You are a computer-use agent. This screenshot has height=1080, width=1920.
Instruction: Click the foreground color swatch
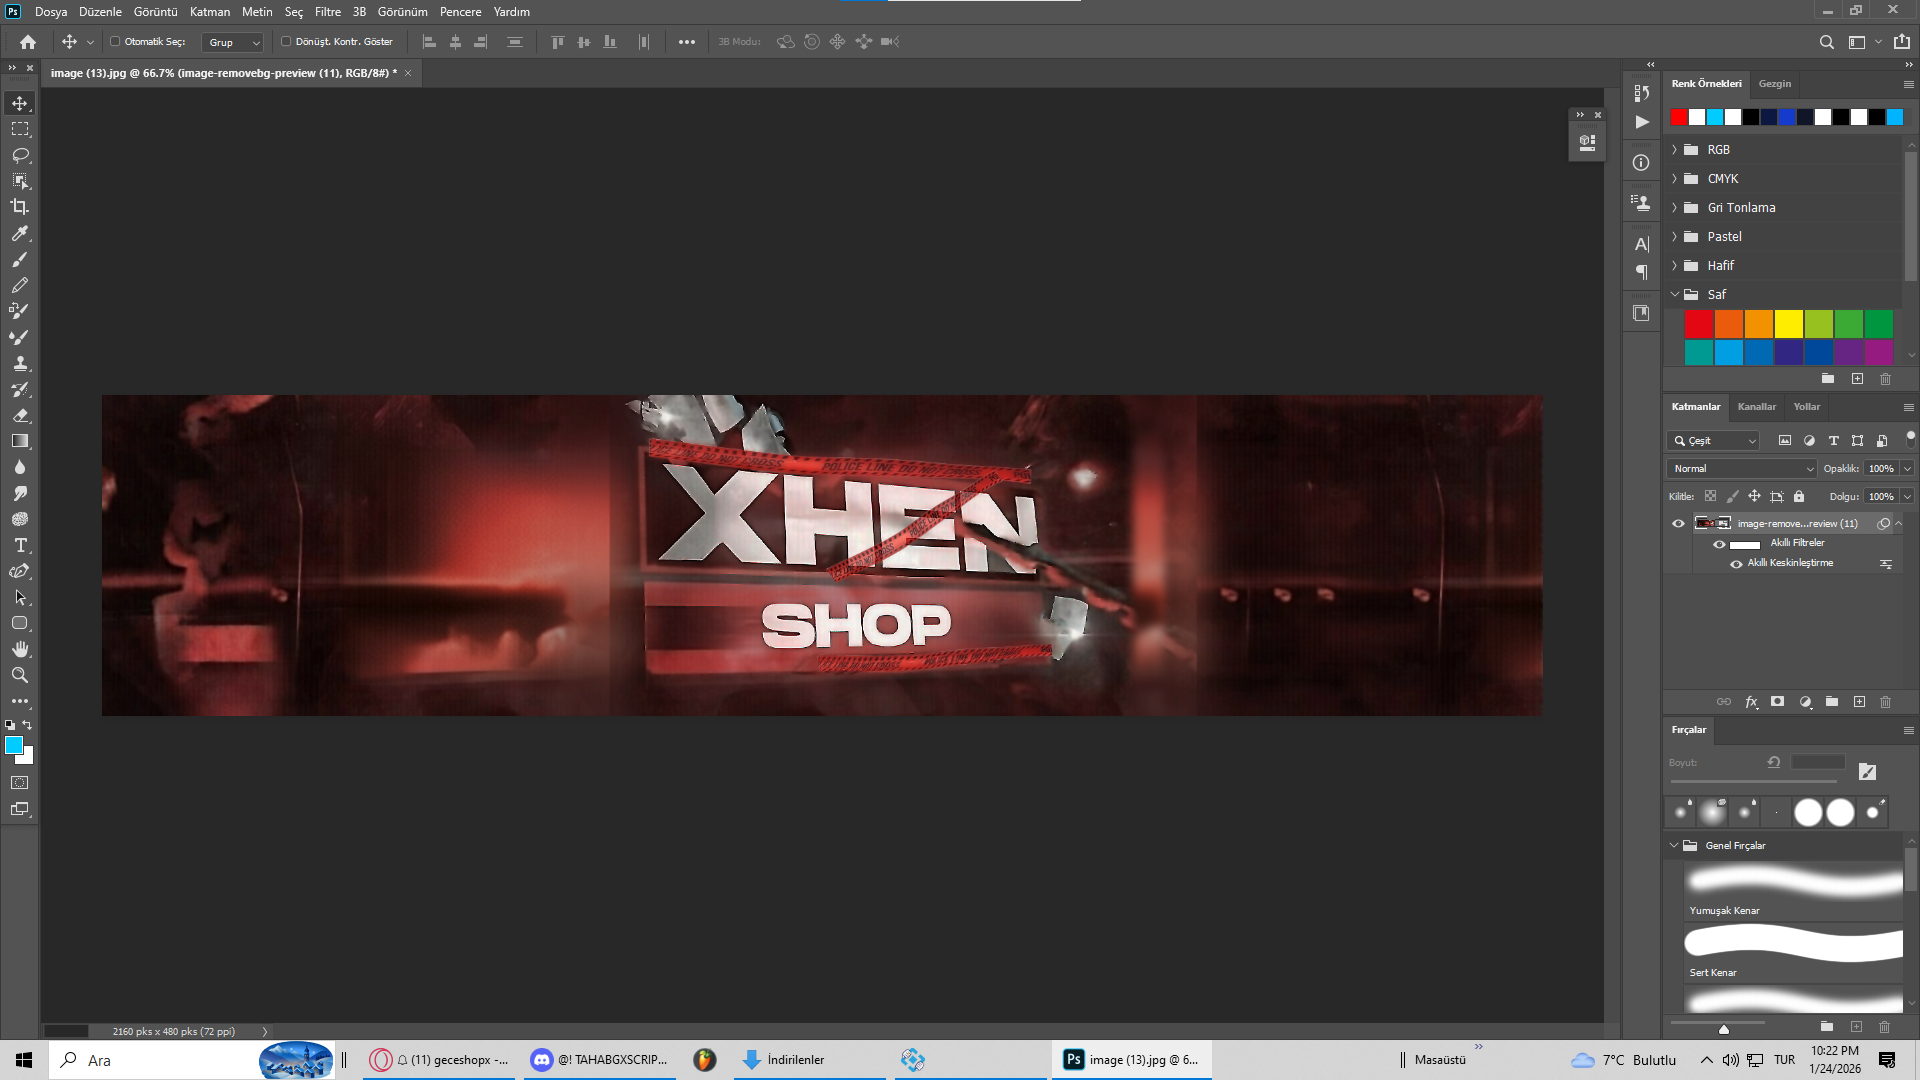14,746
